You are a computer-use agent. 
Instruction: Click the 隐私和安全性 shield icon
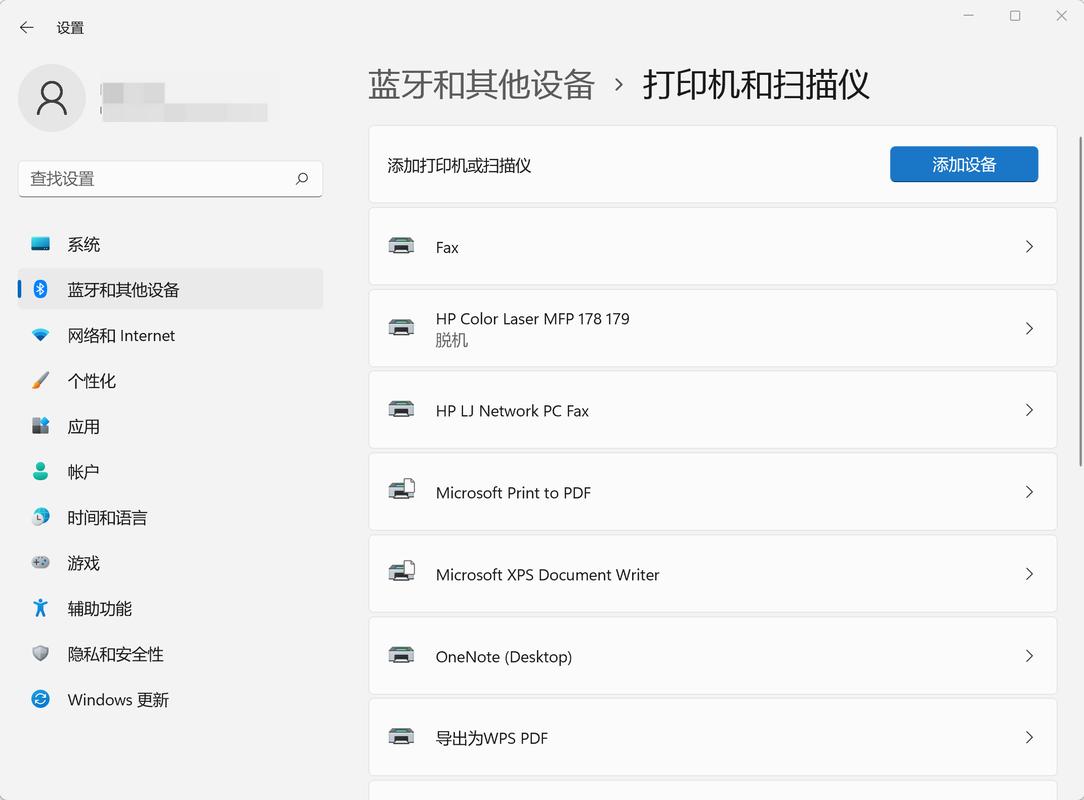(x=40, y=654)
